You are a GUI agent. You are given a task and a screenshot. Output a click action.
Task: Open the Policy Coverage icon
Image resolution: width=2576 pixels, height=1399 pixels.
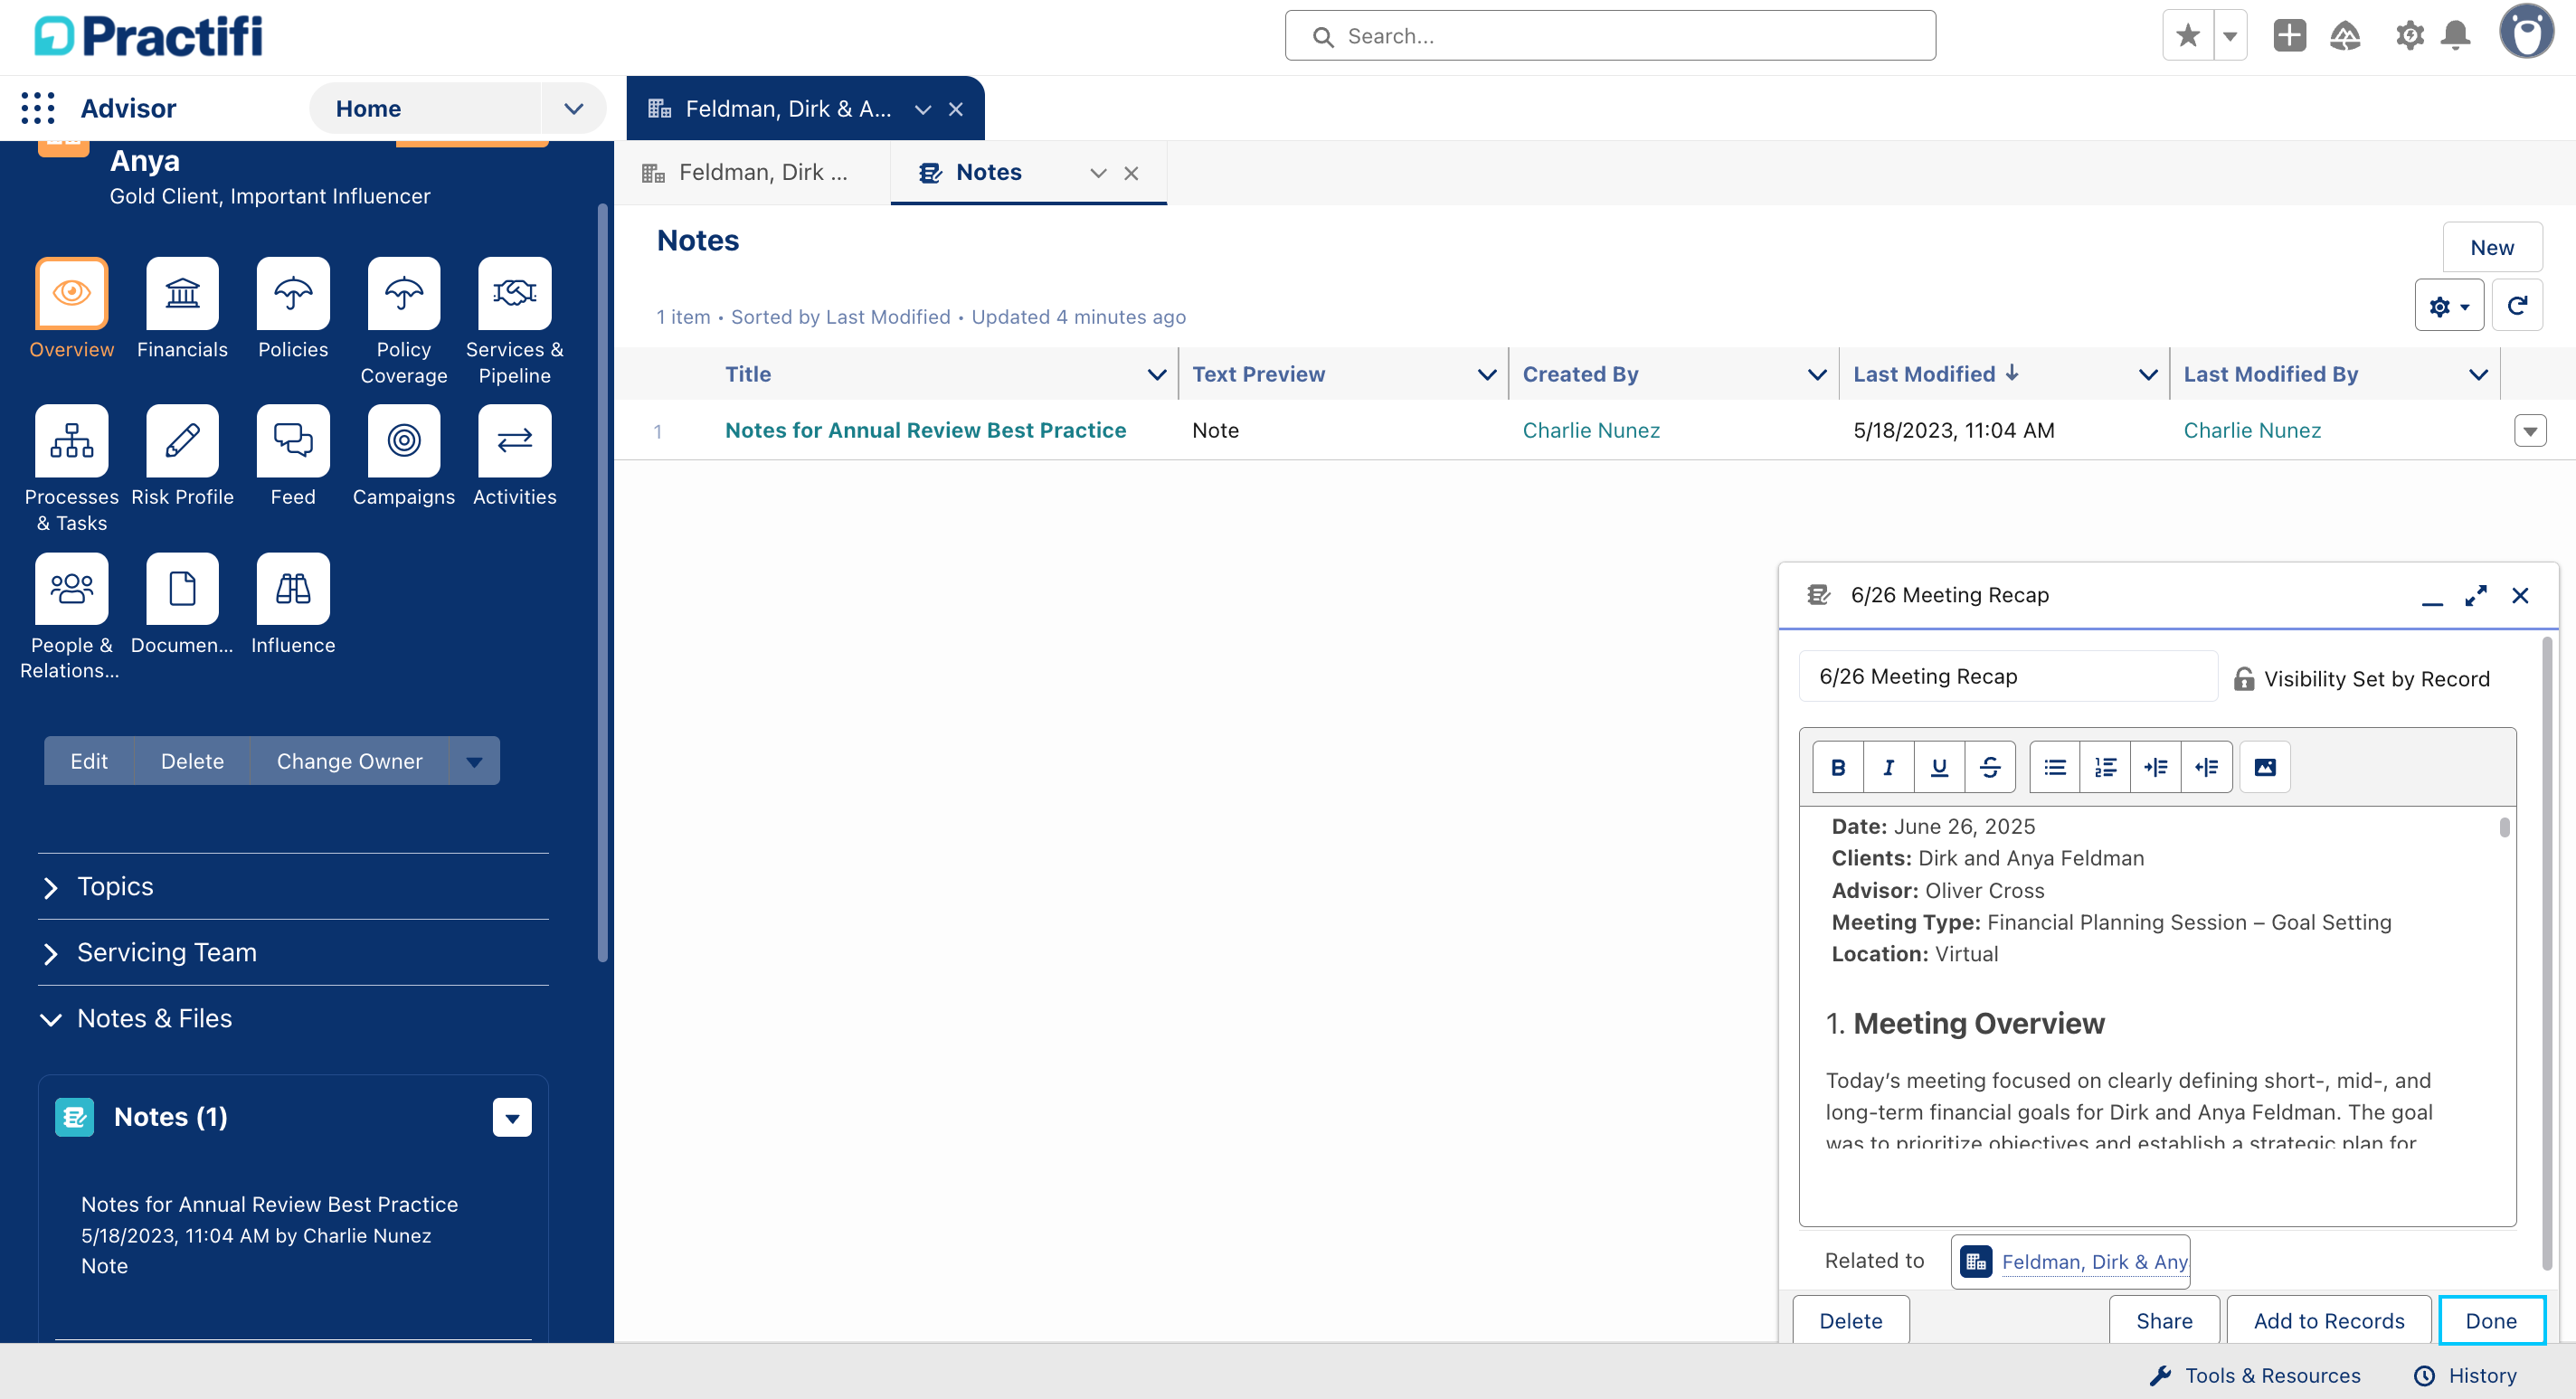point(404,293)
